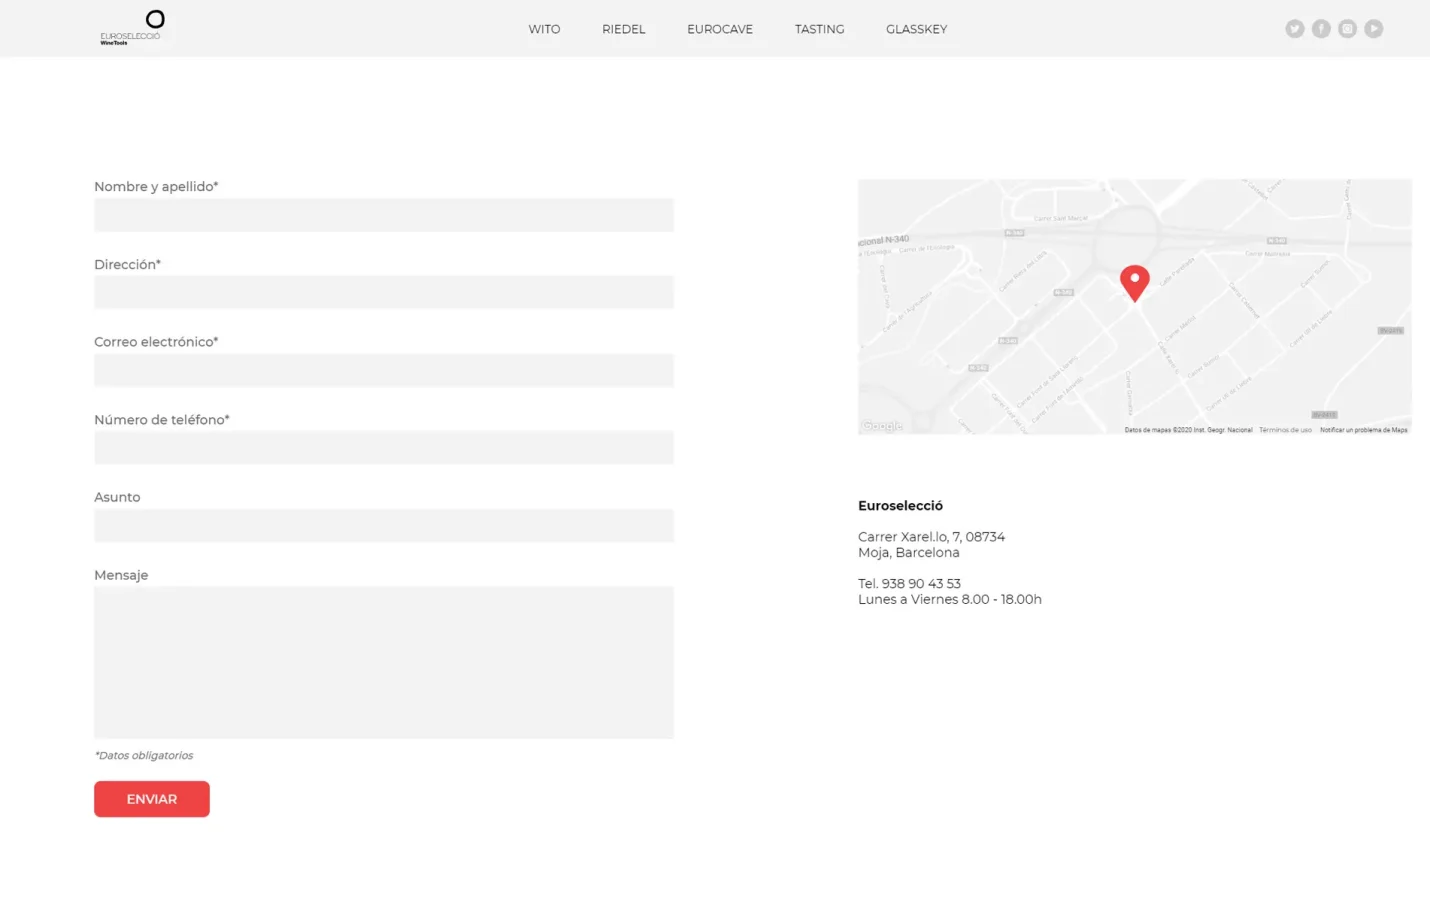Open the Twitter social icon
Viewport: 1430px width, 900px height.
1294,29
